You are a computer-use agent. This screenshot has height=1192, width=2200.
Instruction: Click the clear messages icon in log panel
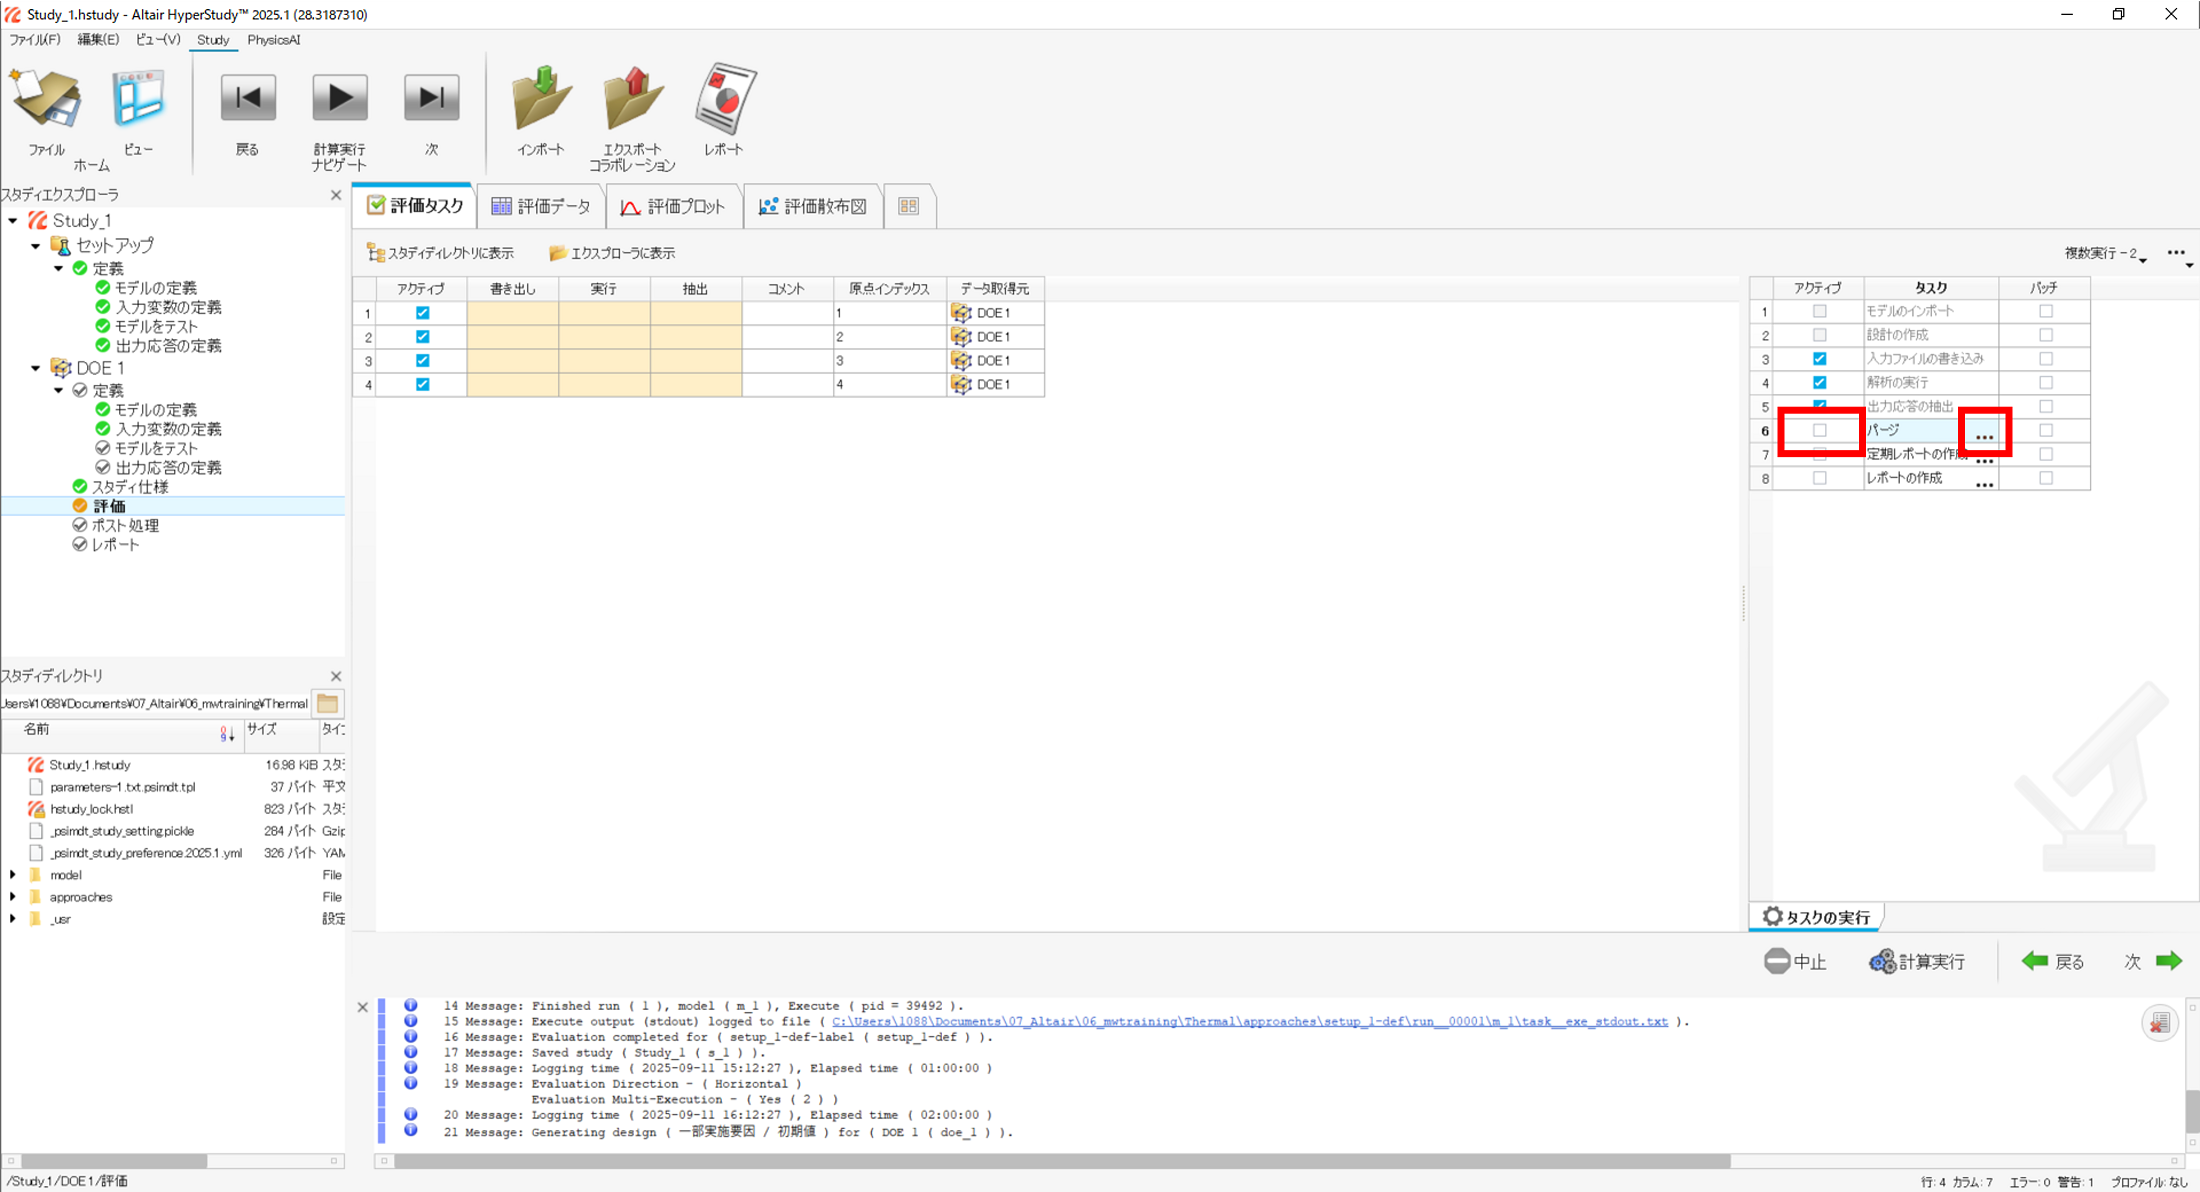coord(2159,1022)
